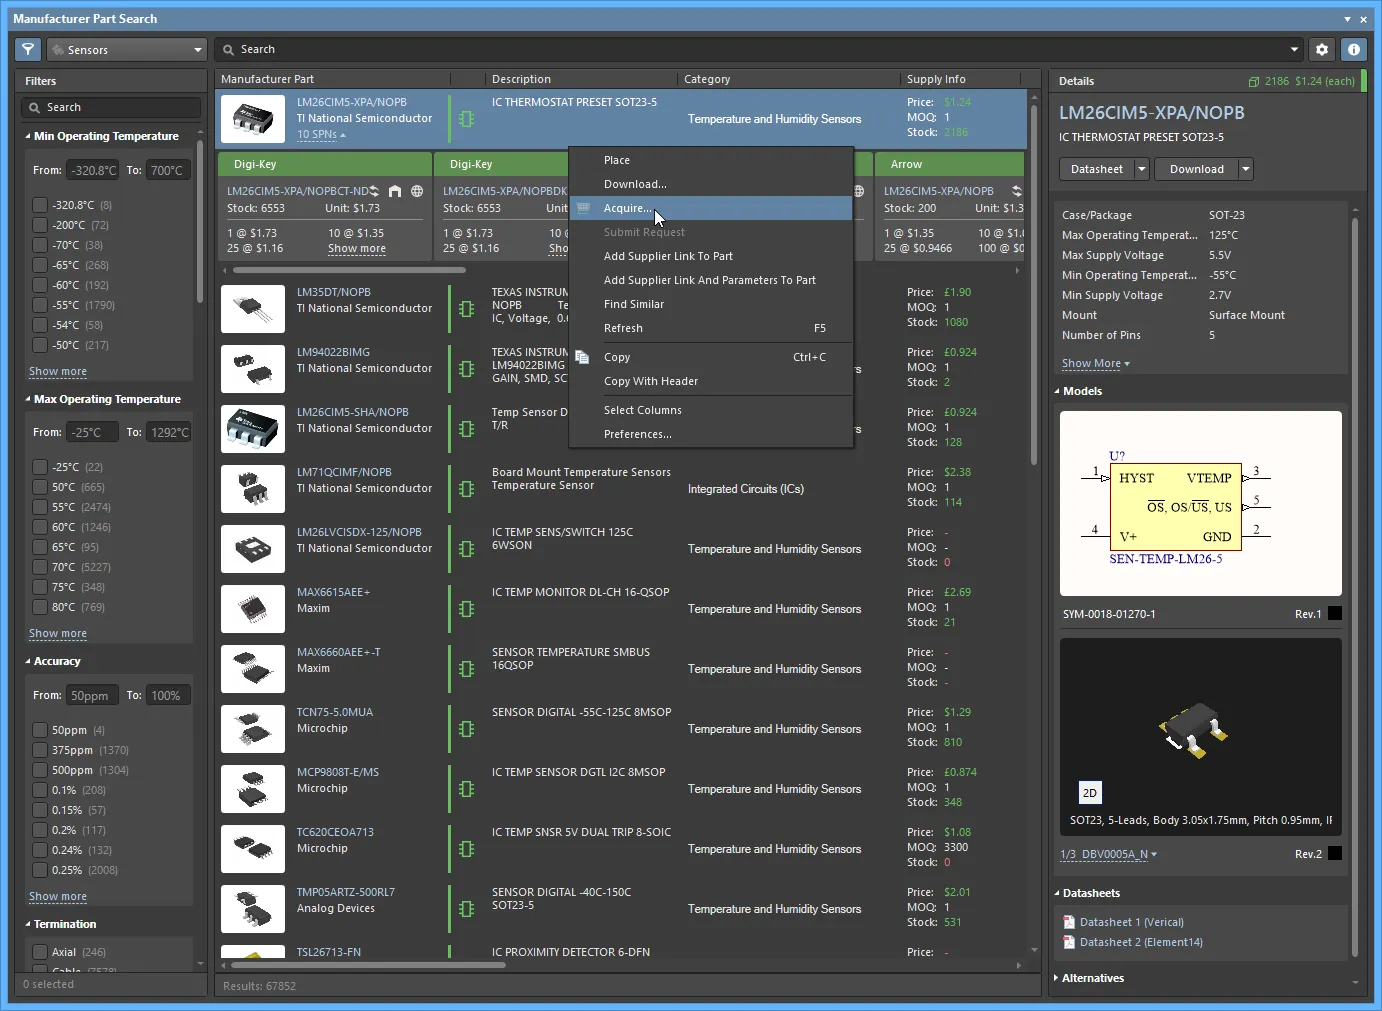Click Show more under Min Operating Temperature
Viewport: 1382px width, 1011px height.
[58, 371]
